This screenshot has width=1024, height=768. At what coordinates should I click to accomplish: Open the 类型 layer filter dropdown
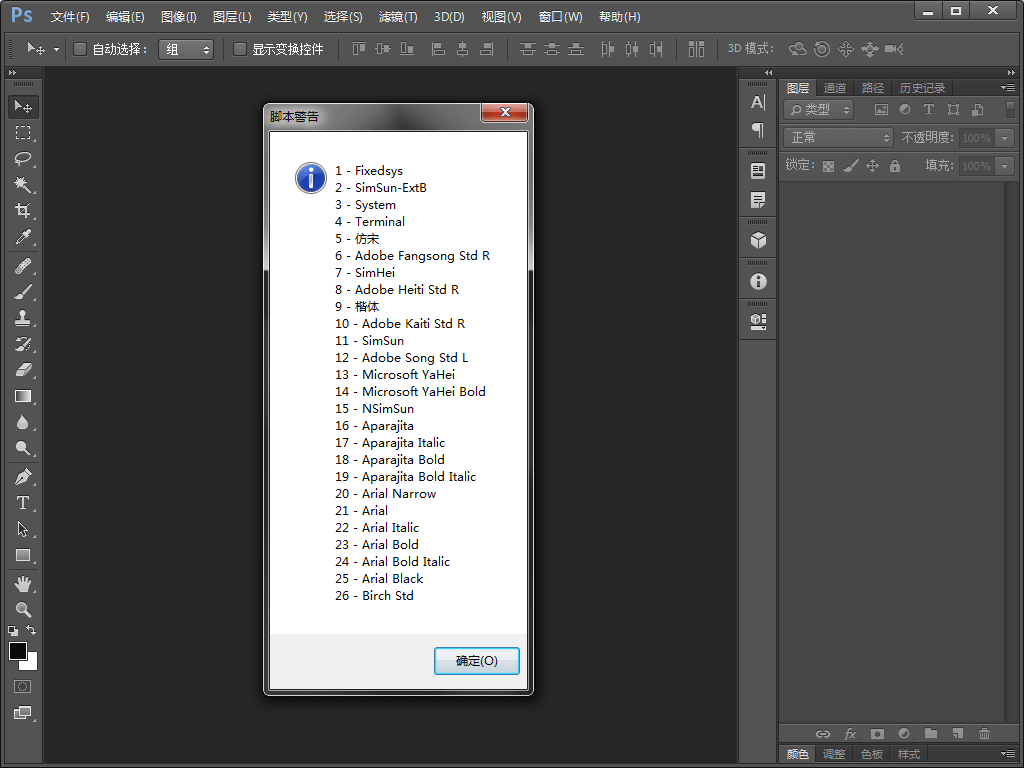click(818, 110)
